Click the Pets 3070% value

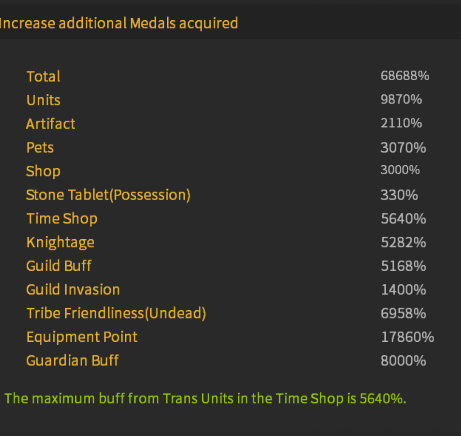(x=403, y=147)
